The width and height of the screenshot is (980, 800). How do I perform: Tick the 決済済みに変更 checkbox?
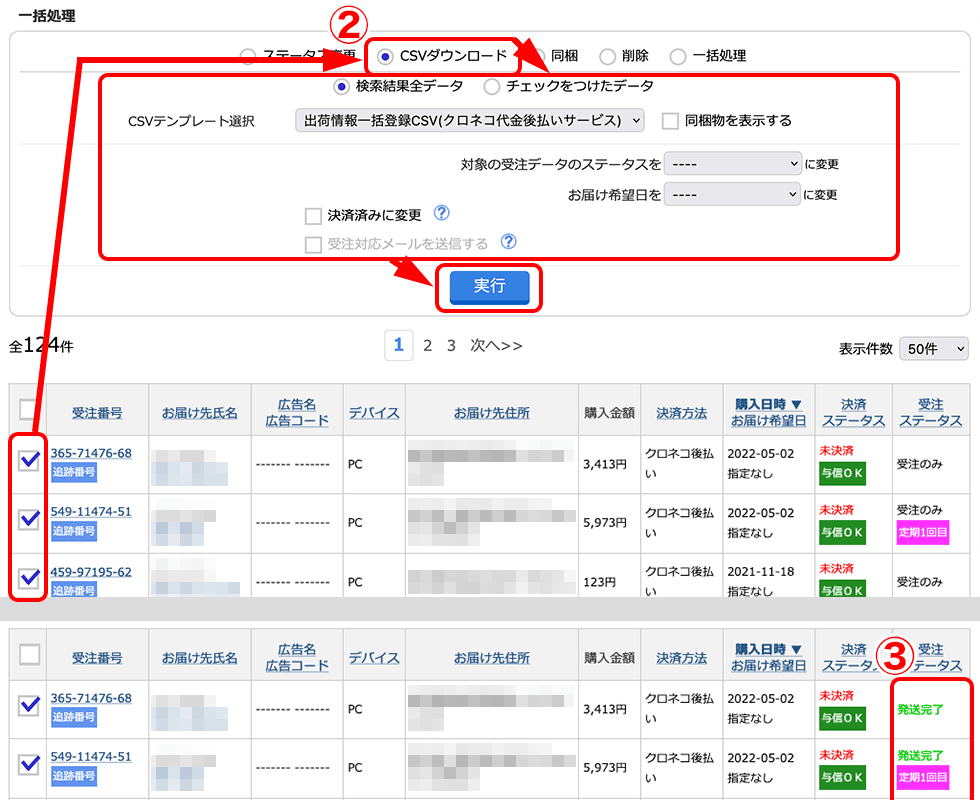(313, 216)
